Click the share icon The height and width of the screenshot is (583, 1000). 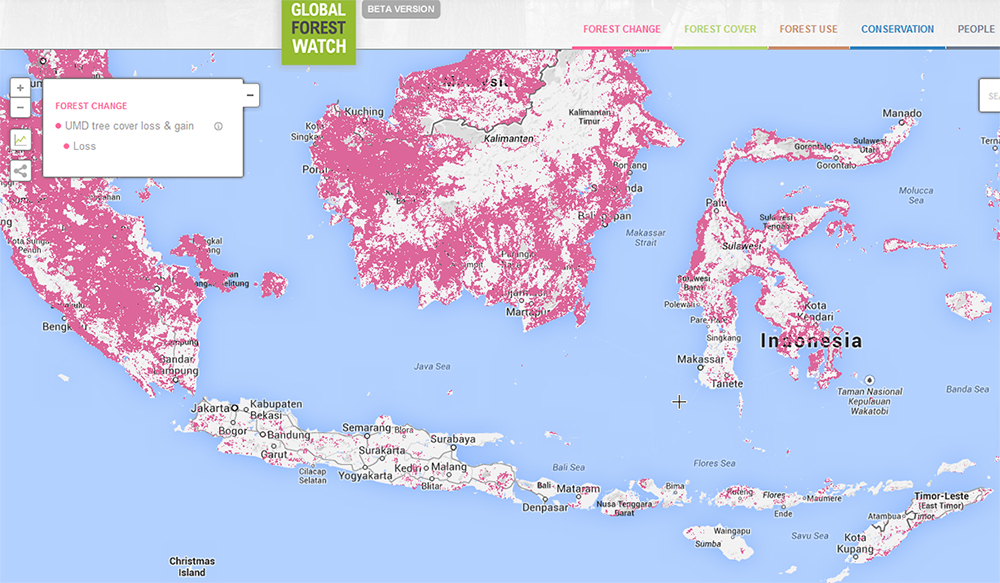pyautogui.click(x=20, y=170)
